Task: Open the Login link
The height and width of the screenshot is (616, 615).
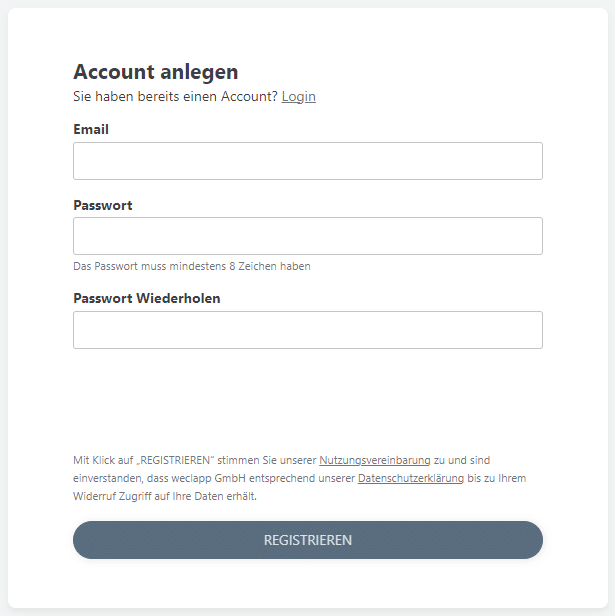Action: (x=299, y=97)
